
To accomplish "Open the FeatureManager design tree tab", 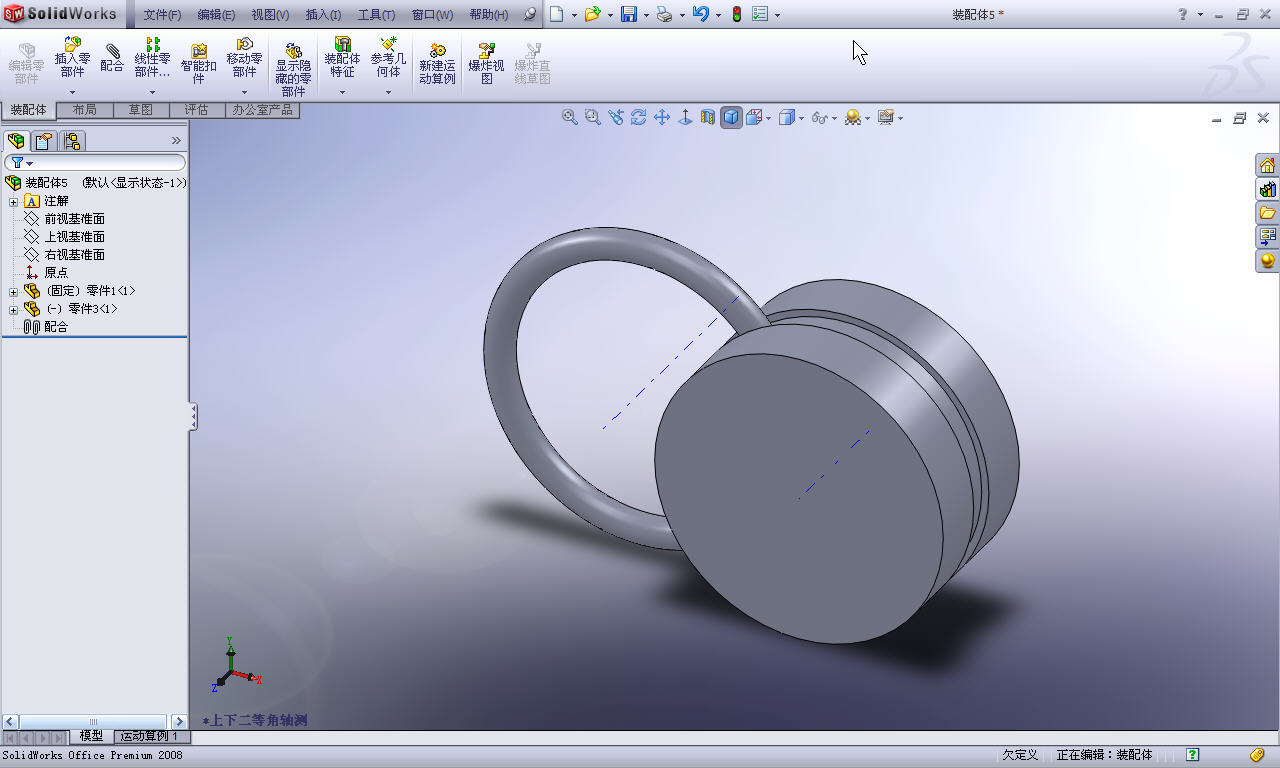I will (x=16, y=141).
